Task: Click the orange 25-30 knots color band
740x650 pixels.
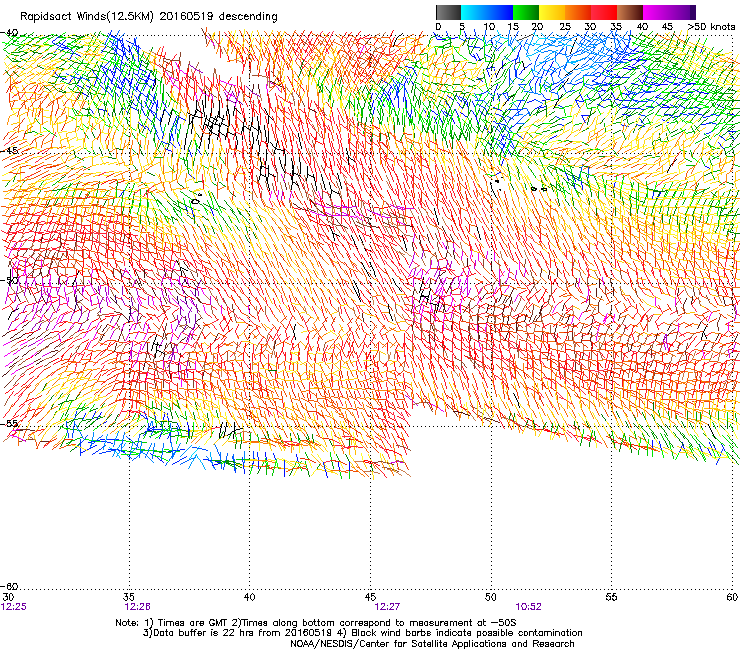Action: 578,12
